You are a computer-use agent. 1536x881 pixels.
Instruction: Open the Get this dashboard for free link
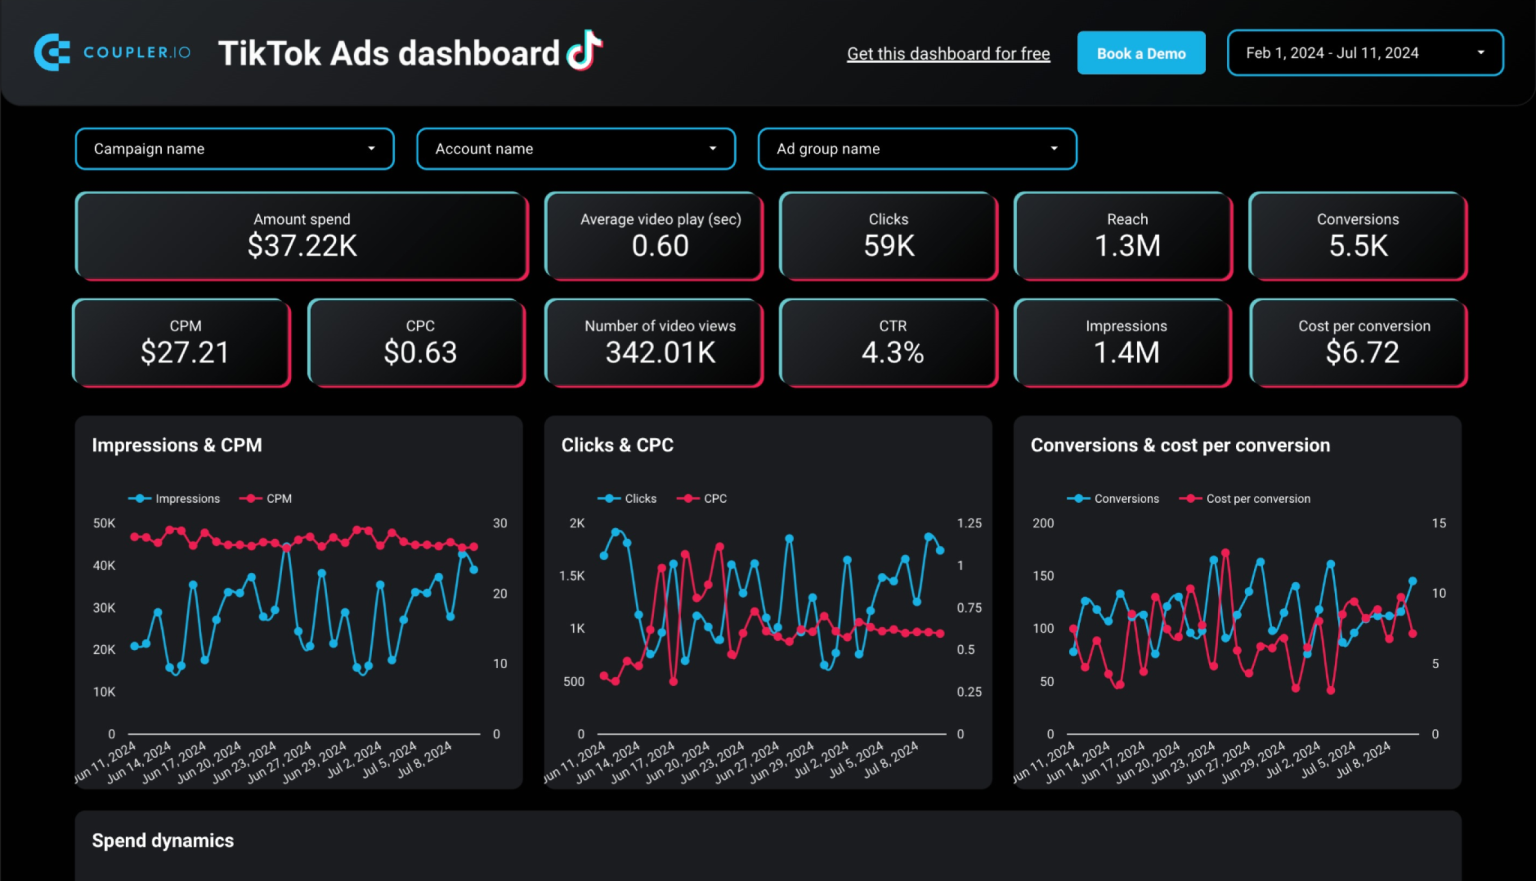click(x=948, y=53)
